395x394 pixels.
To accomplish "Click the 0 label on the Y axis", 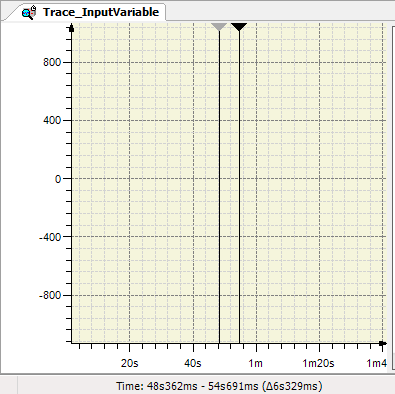I will click(x=58, y=179).
